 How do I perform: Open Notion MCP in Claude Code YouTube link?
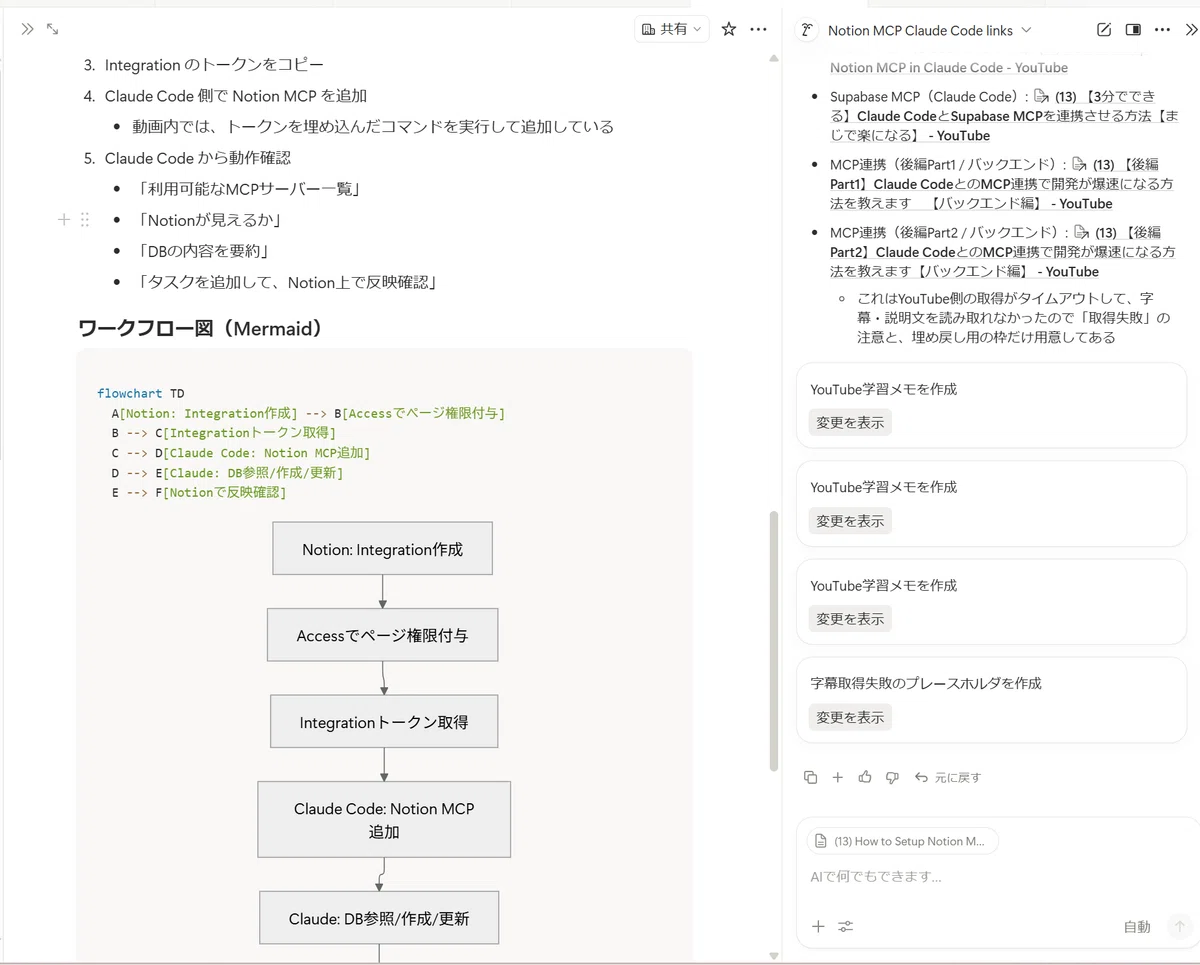(x=949, y=68)
